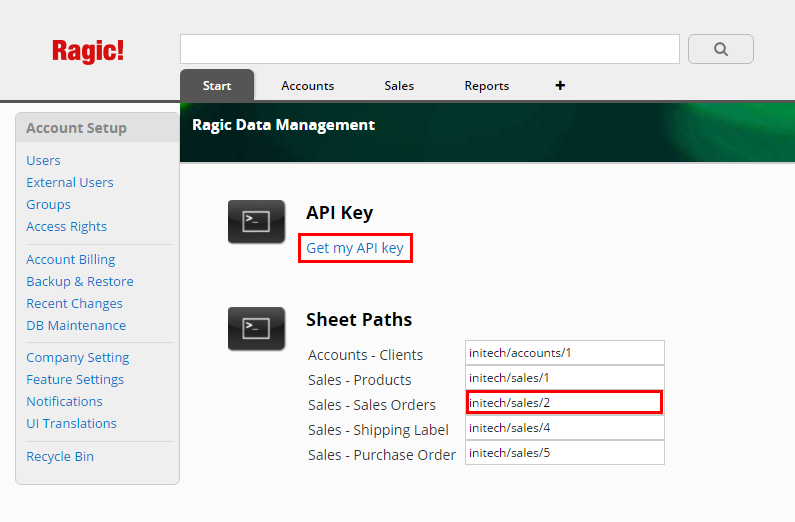Open the Recycle Bin link
Image resolution: width=795 pixels, height=522 pixels.
point(60,457)
